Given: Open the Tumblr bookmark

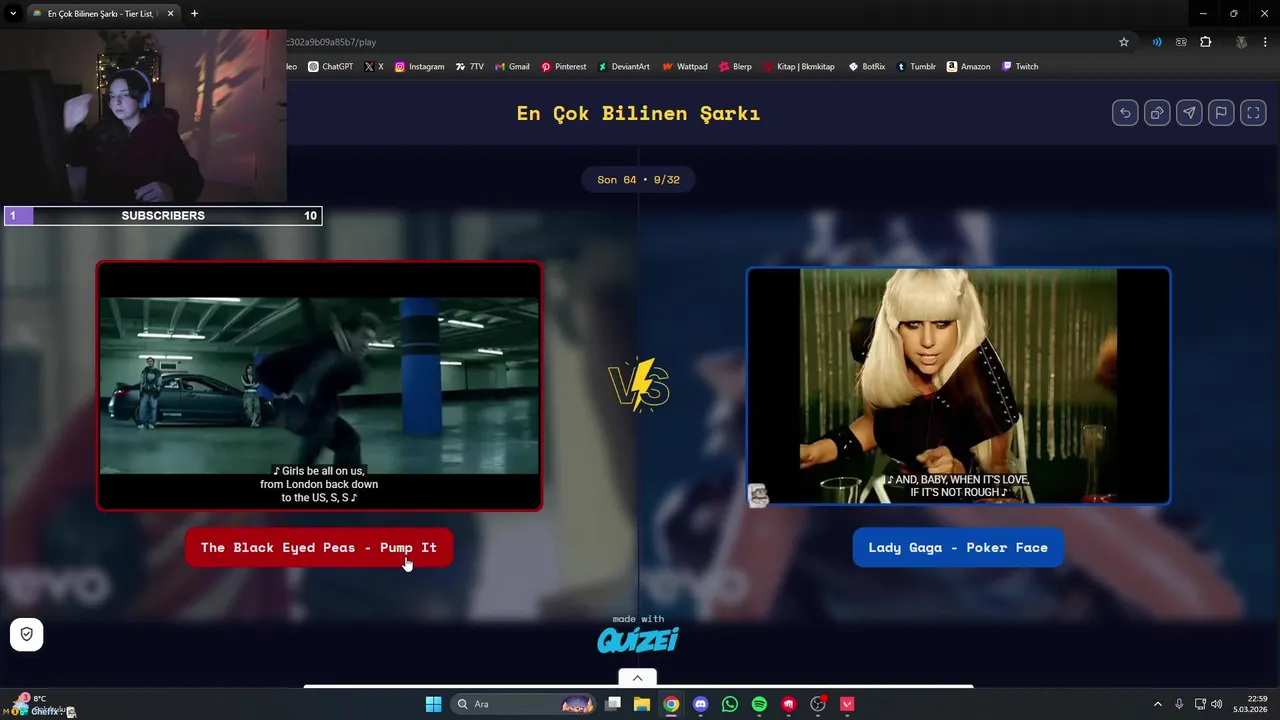Looking at the screenshot, I should pyautogui.click(x=916, y=67).
